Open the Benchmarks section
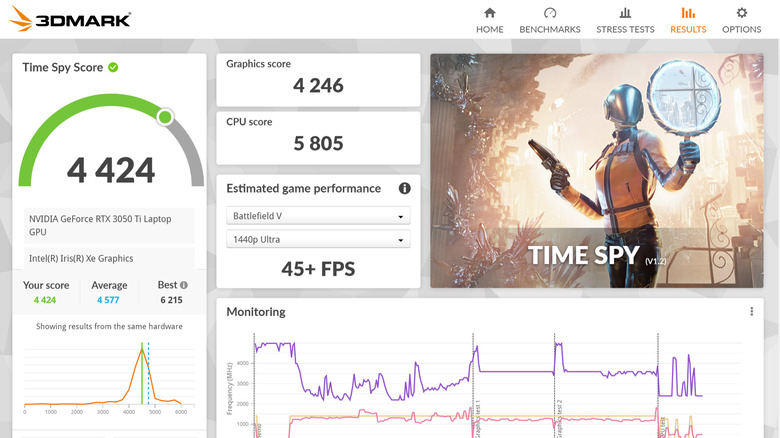 (x=549, y=20)
